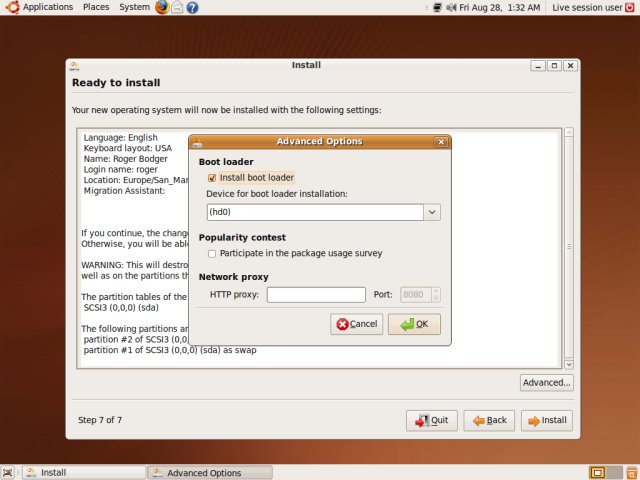Close the Install window
This screenshot has height=480, width=640.
coord(571,65)
